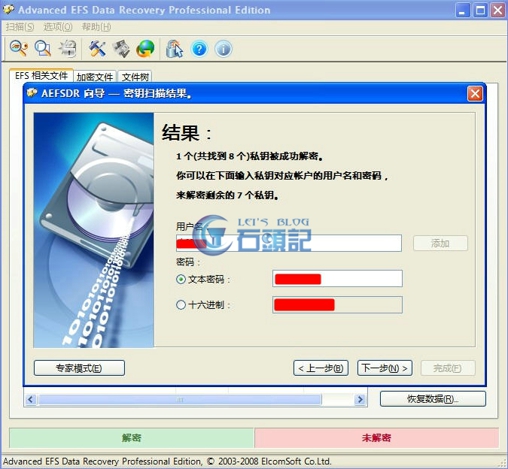Open the 选项(O) menu
Viewport: 508px width, 469px height.
[58, 27]
